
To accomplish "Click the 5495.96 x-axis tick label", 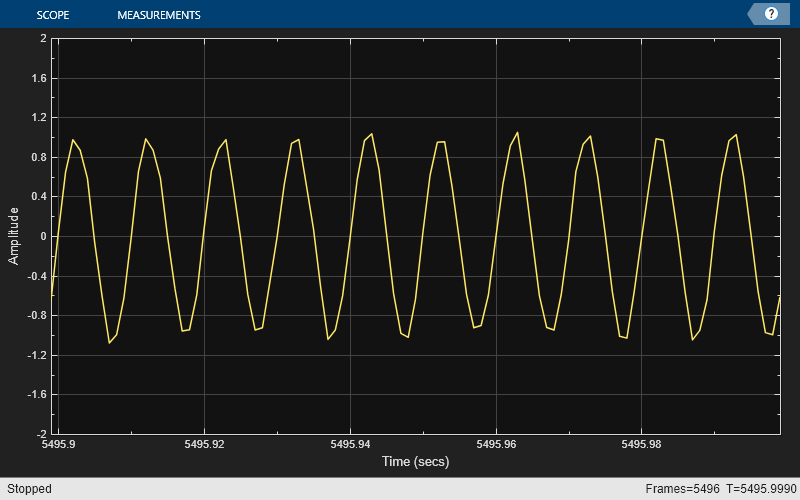I will [x=496, y=444].
